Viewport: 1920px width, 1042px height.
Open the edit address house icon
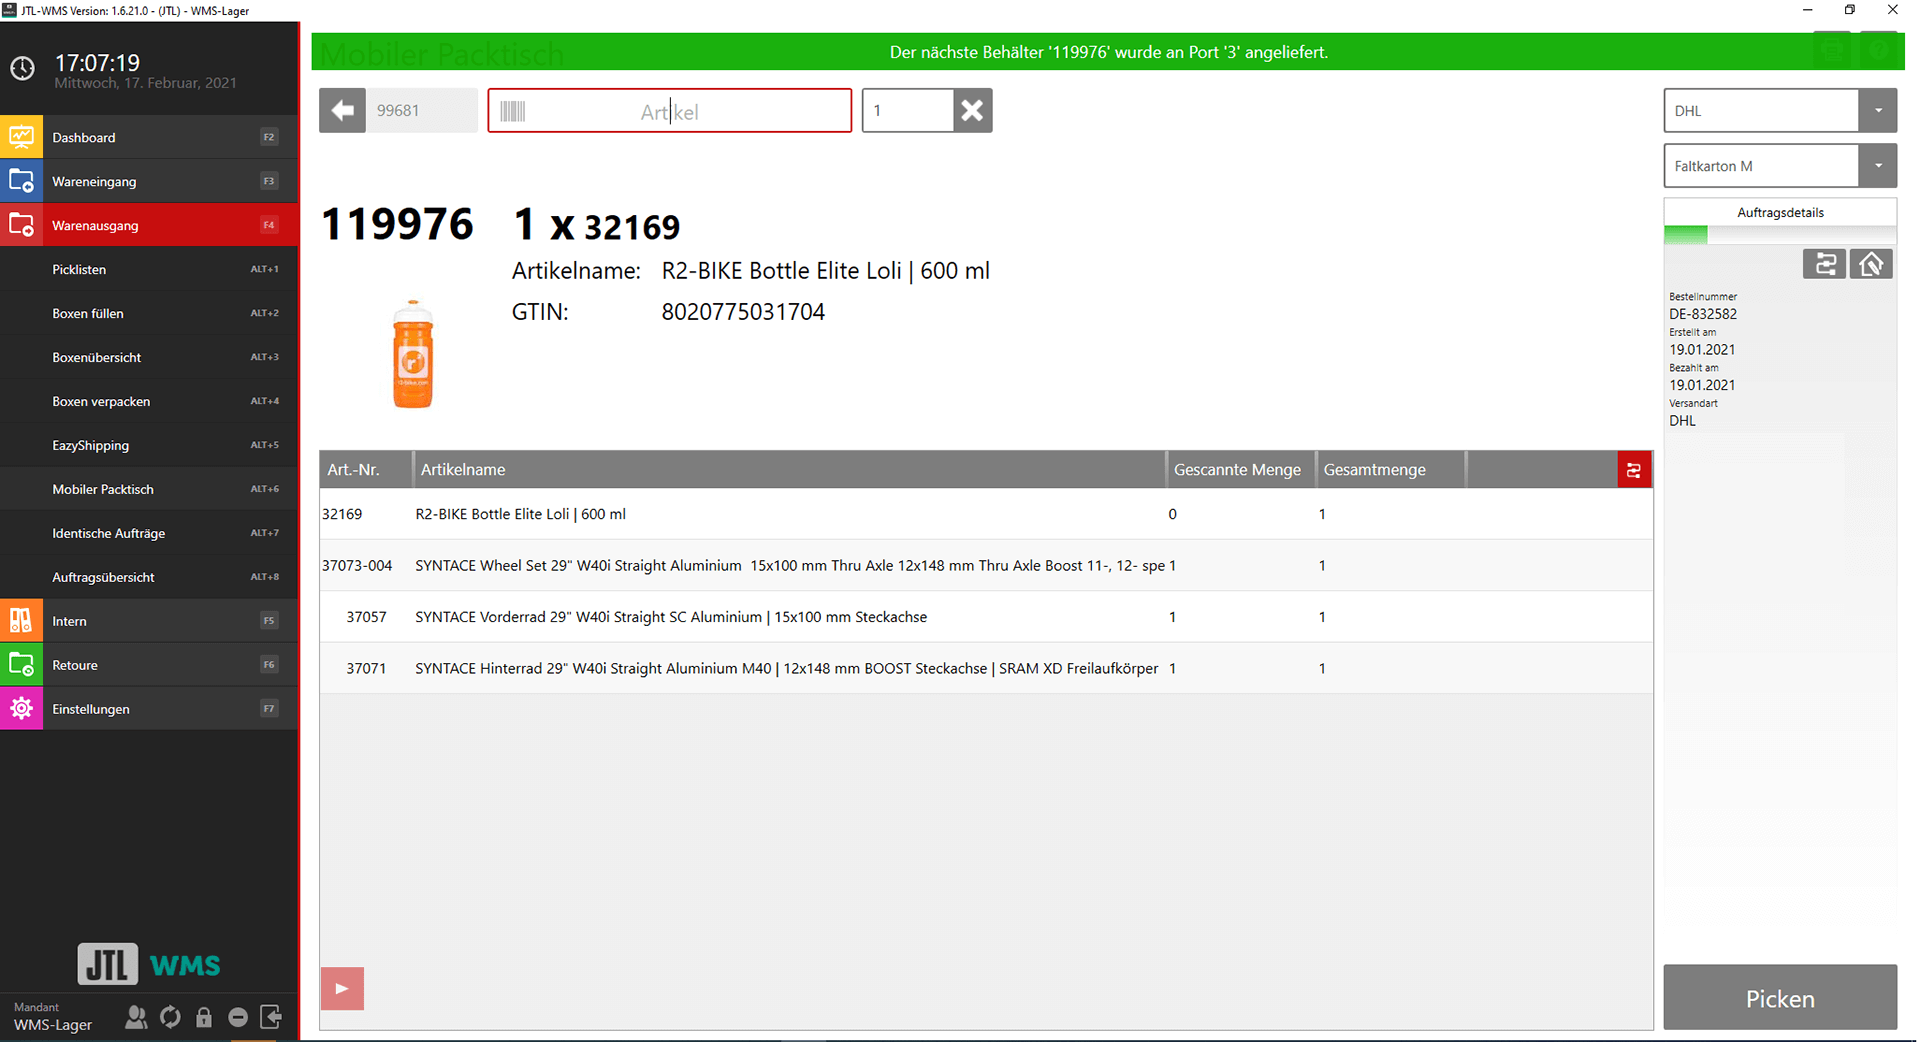tap(1870, 264)
